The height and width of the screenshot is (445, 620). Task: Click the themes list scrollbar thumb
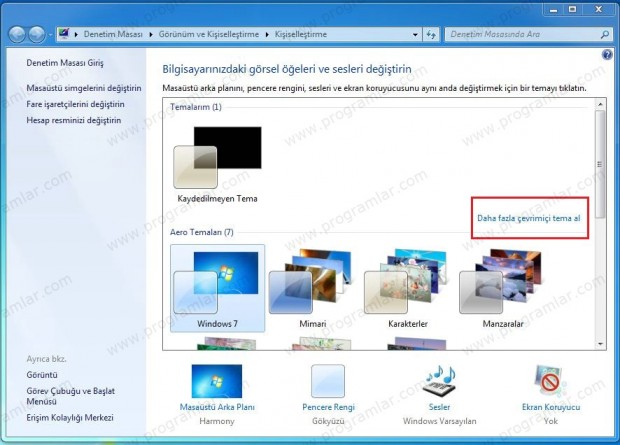[600, 164]
